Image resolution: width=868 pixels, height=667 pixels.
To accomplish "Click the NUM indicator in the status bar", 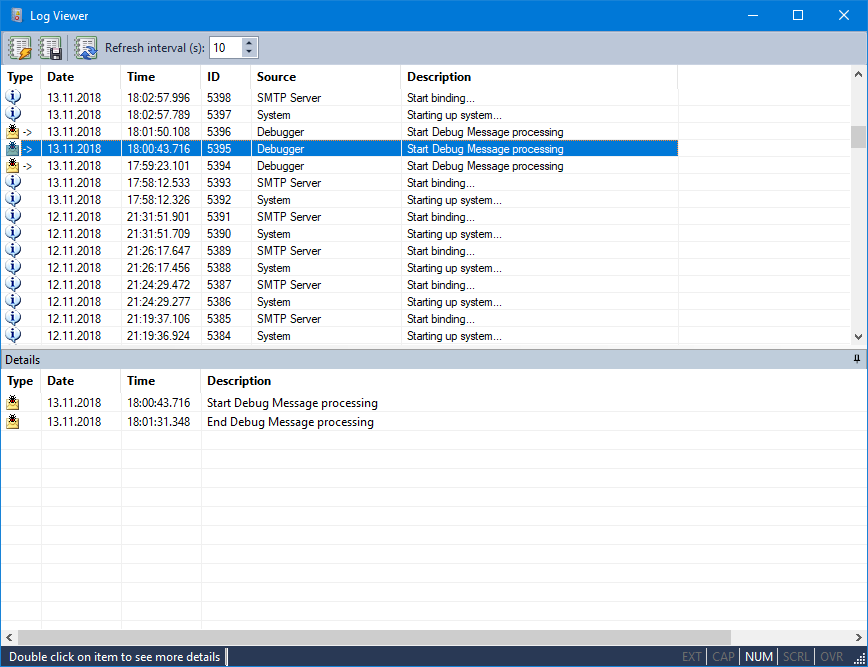I will point(758,657).
